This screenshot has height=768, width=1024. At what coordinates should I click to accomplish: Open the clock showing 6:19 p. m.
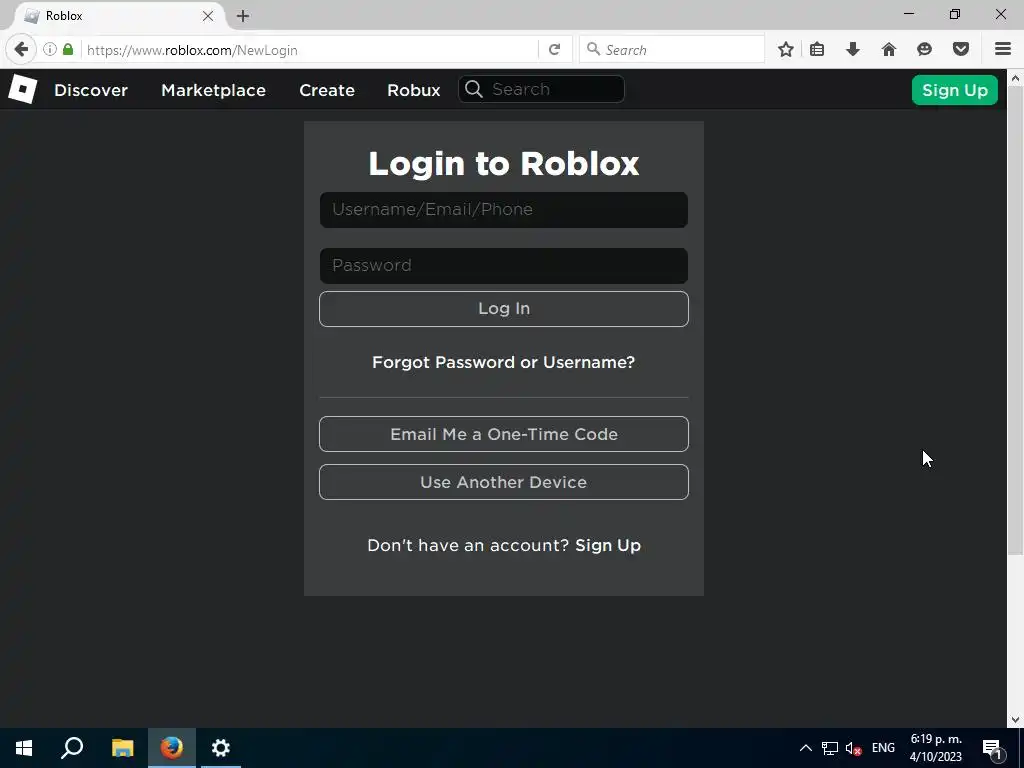click(936, 748)
